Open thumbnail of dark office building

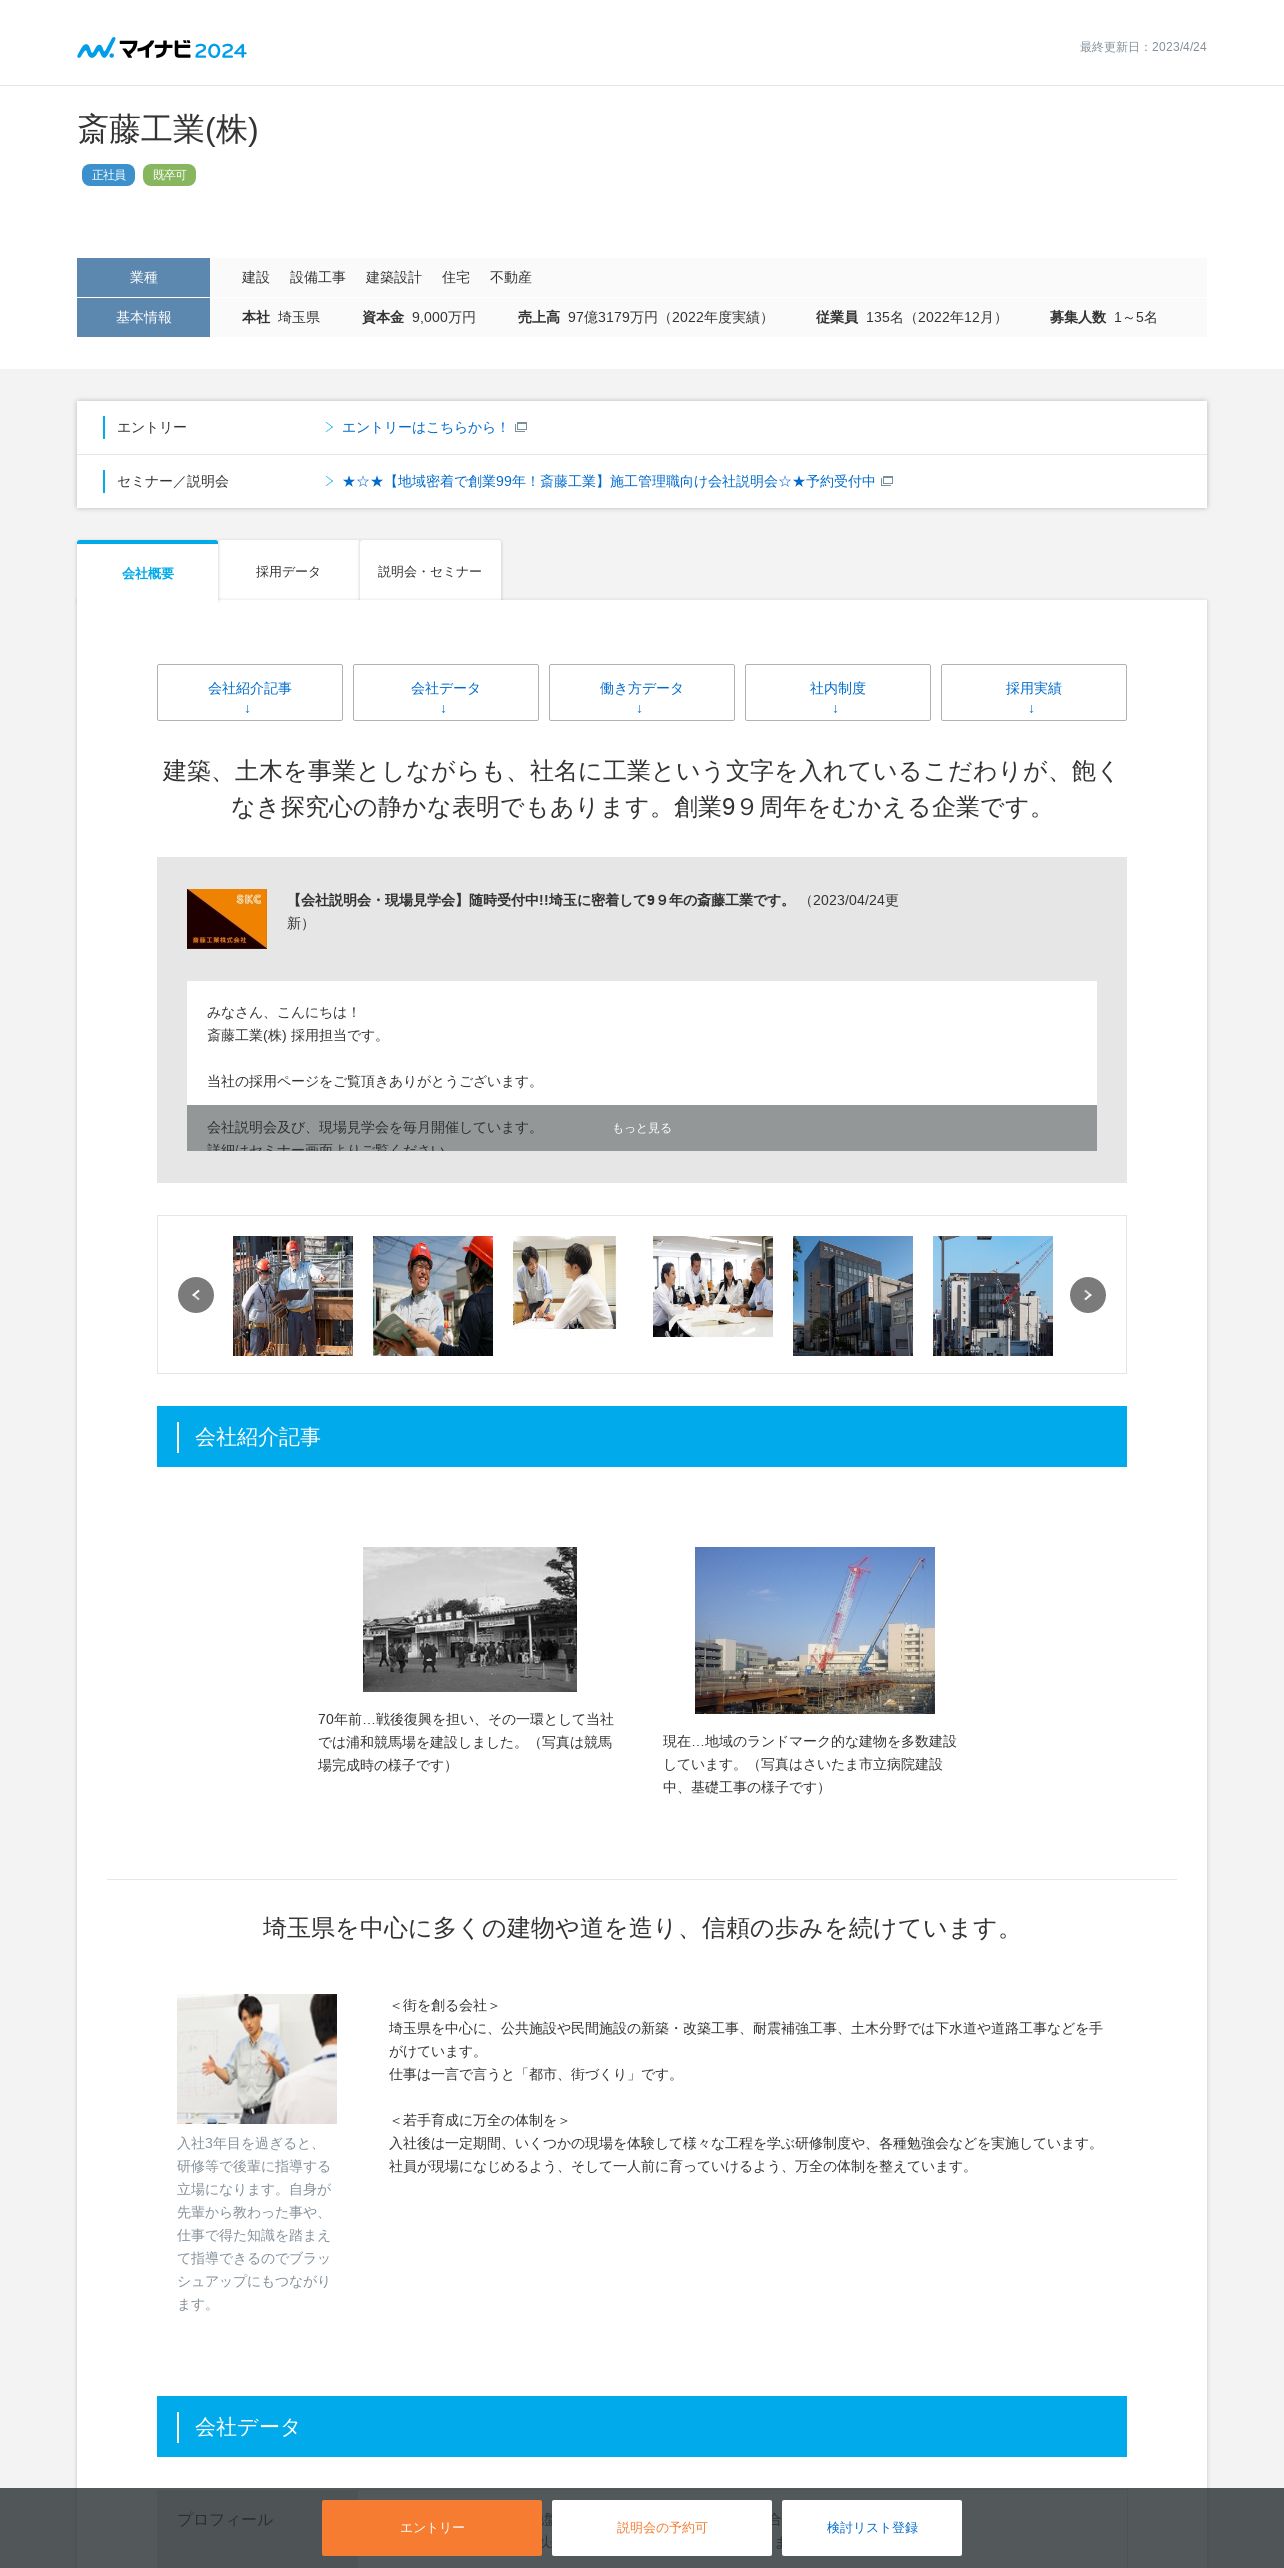pyautogui.click(x=853, y=1296)
